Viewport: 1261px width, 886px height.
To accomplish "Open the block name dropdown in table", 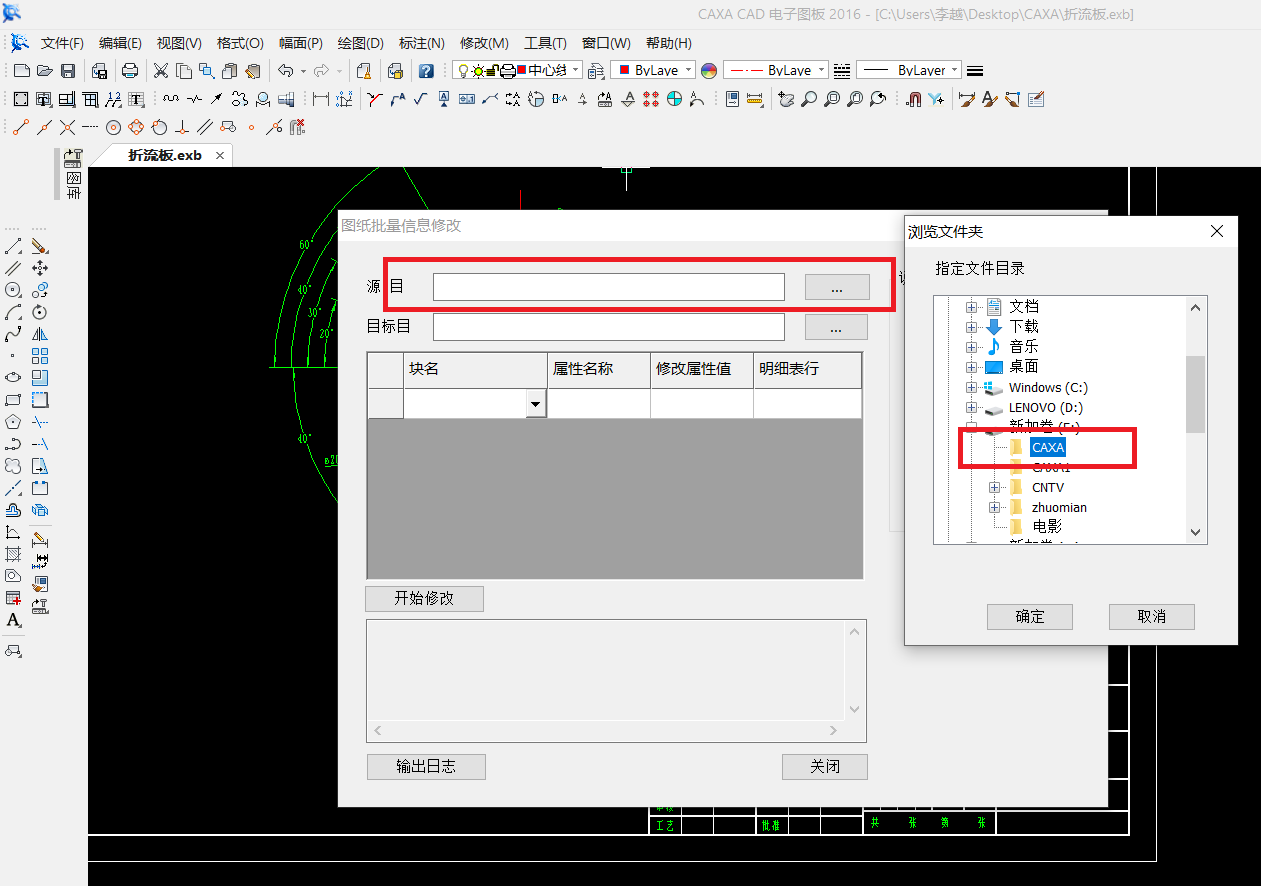I will click(536, 404).
